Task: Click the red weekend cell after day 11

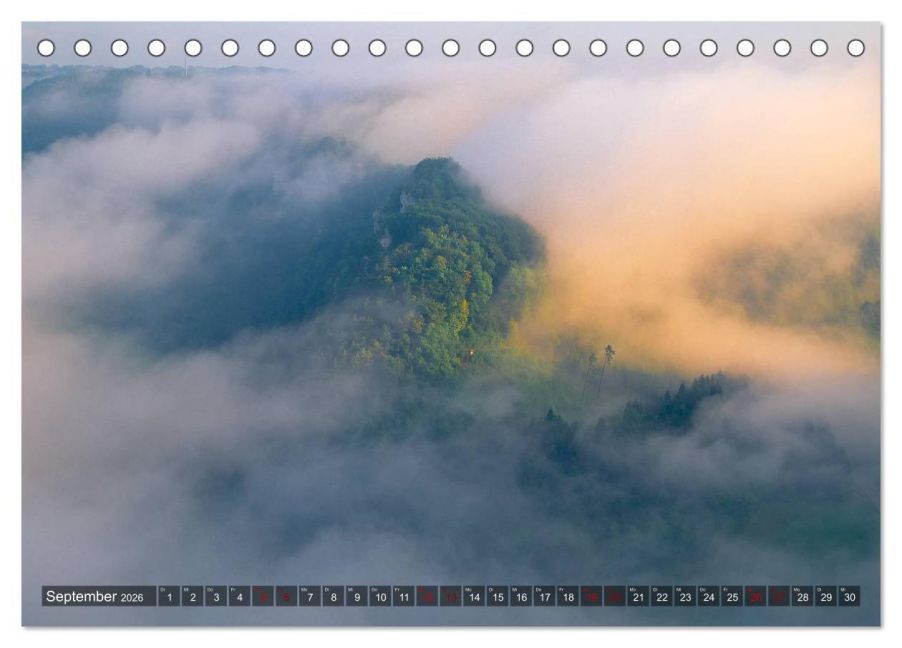Action: click(427, 597)
